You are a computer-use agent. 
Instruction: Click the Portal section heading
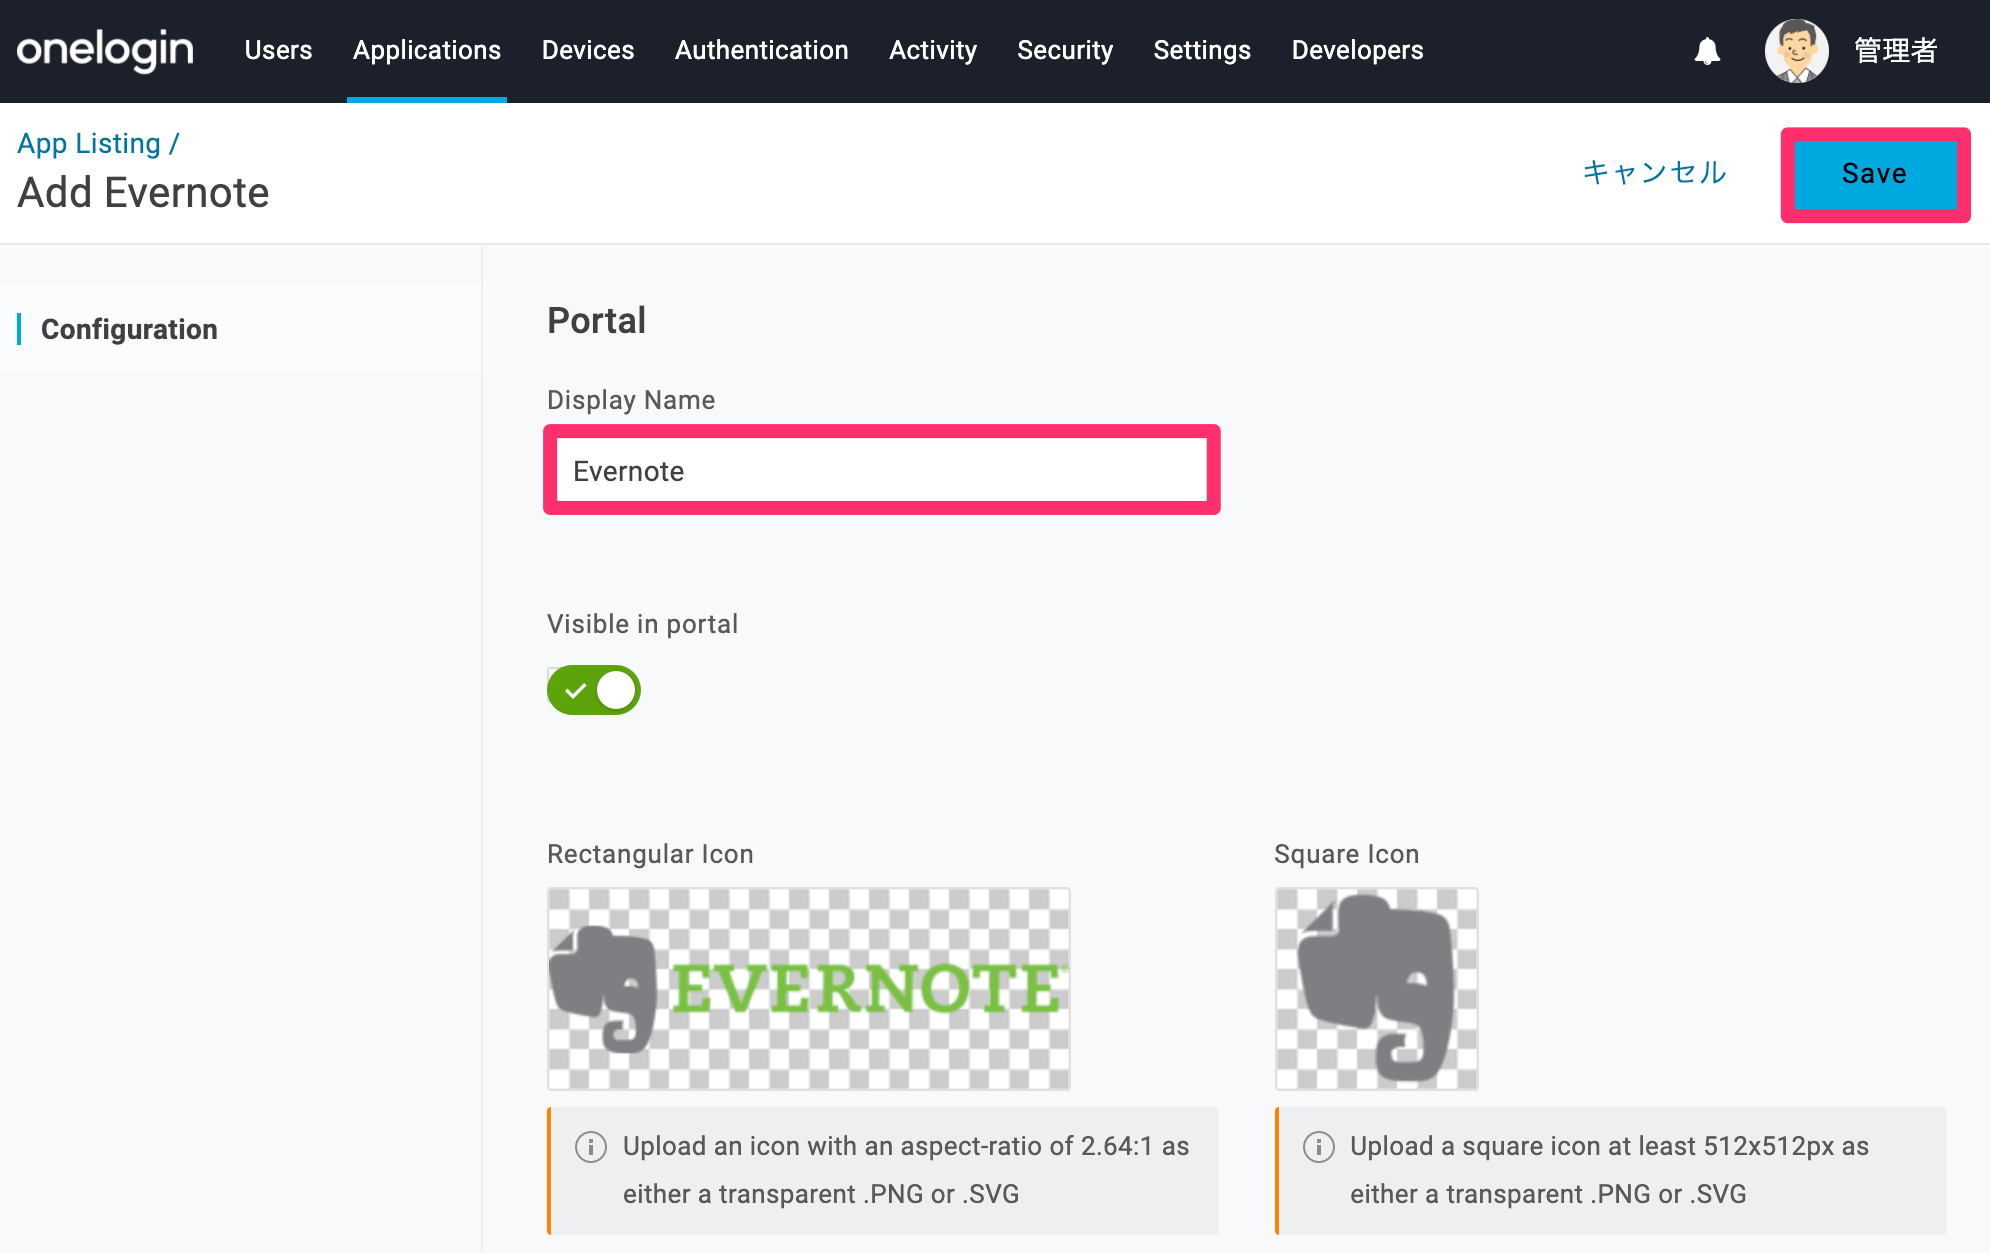tap(596, 320)
